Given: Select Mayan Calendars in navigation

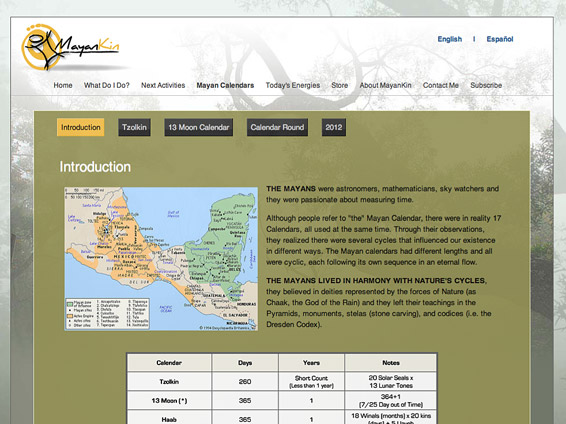Looking at the screenshot, I should (x=225, y=85).
